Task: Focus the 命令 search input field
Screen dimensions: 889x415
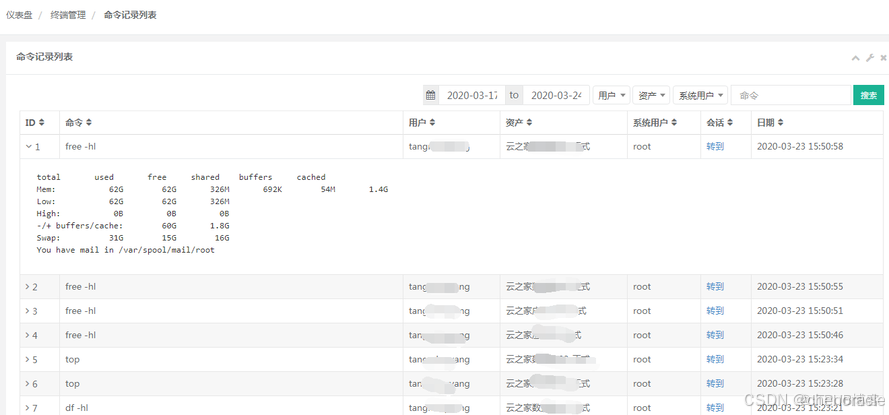Action: (x=791, y=95)
